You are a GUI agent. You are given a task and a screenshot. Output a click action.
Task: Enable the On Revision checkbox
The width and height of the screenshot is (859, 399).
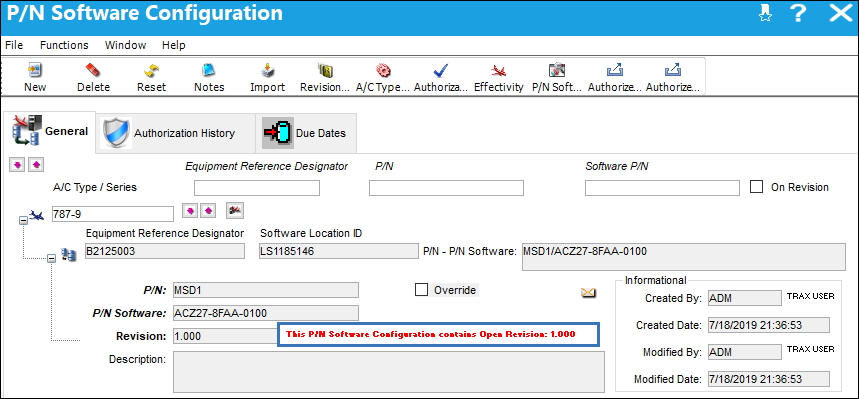757,187
